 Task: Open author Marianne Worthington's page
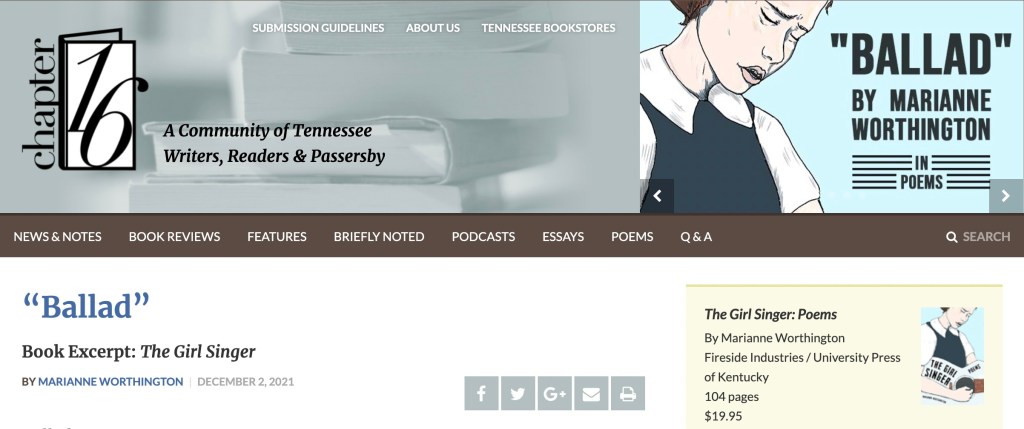click(x=110, y=381)
